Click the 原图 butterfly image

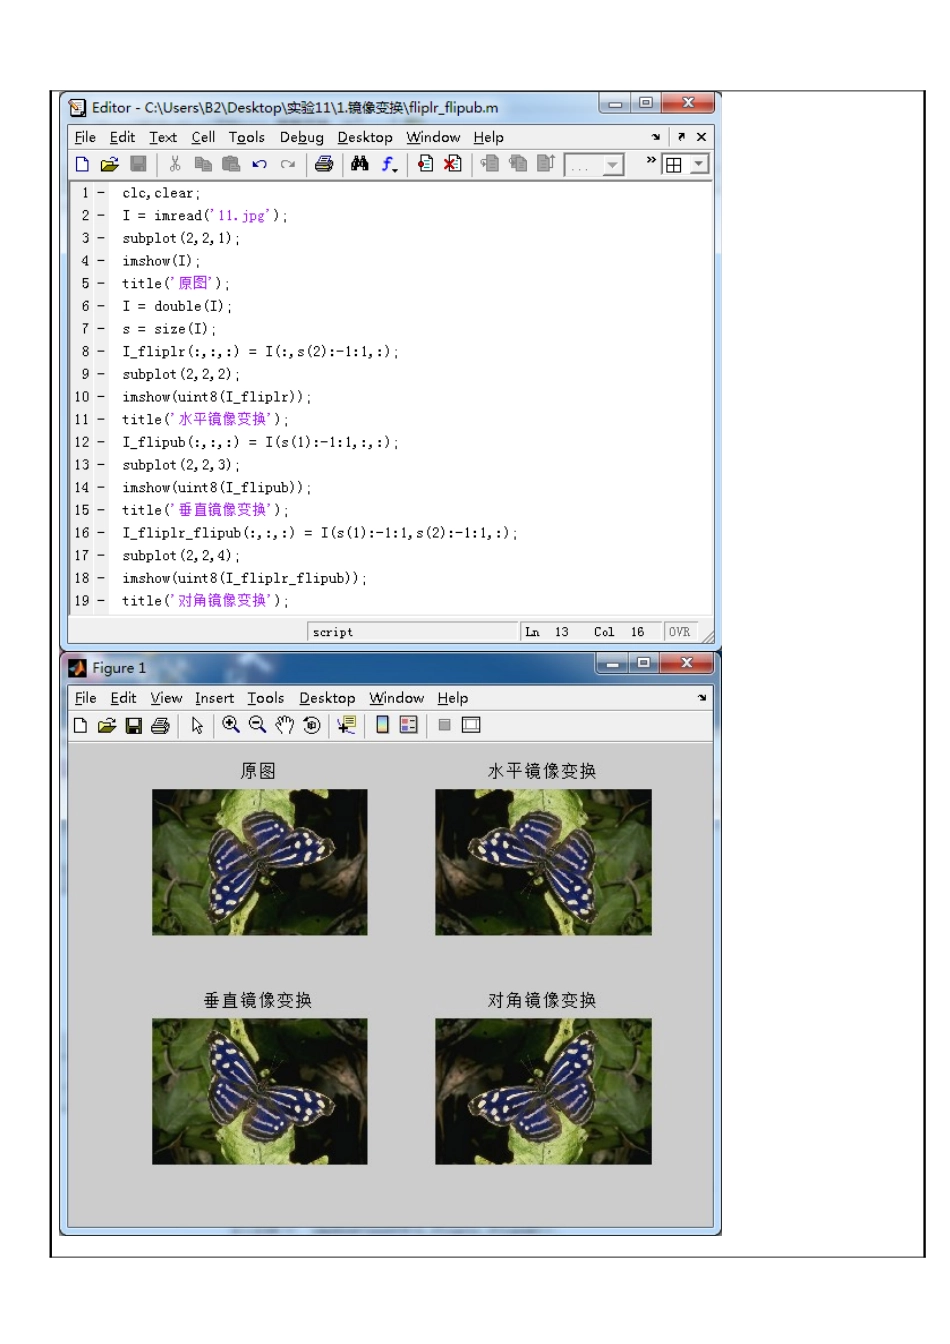(x=260, y=863)
